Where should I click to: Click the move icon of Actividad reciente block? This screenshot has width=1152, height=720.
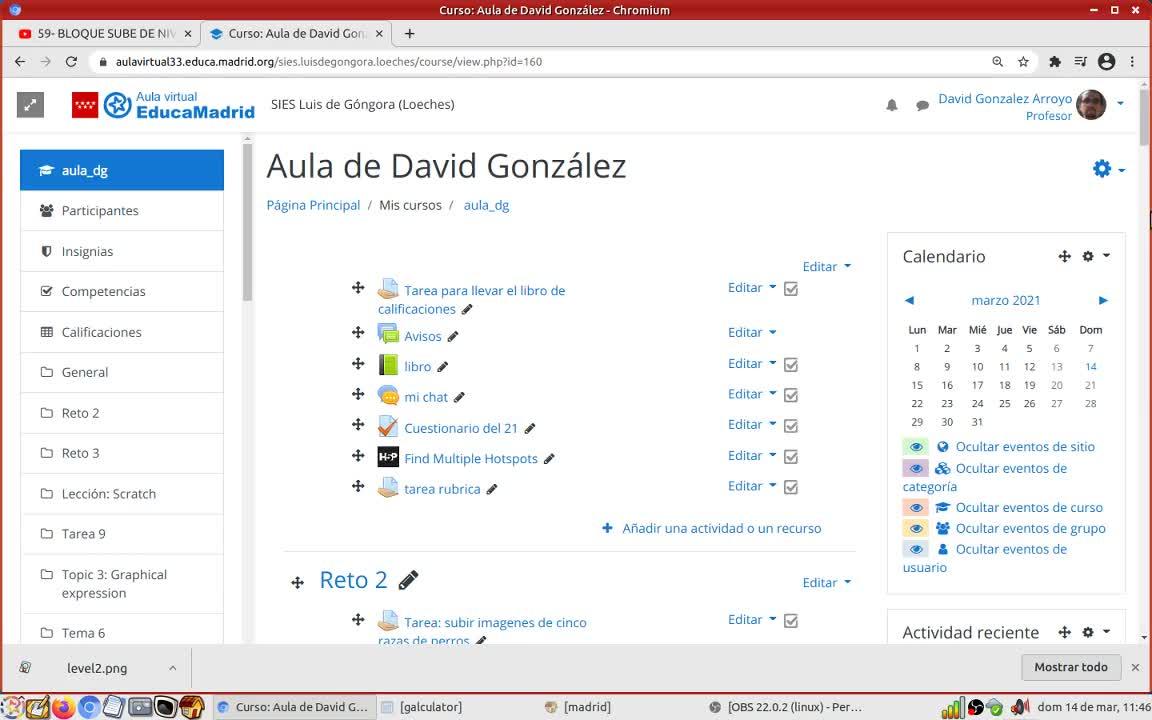[x=1064, y=632]
